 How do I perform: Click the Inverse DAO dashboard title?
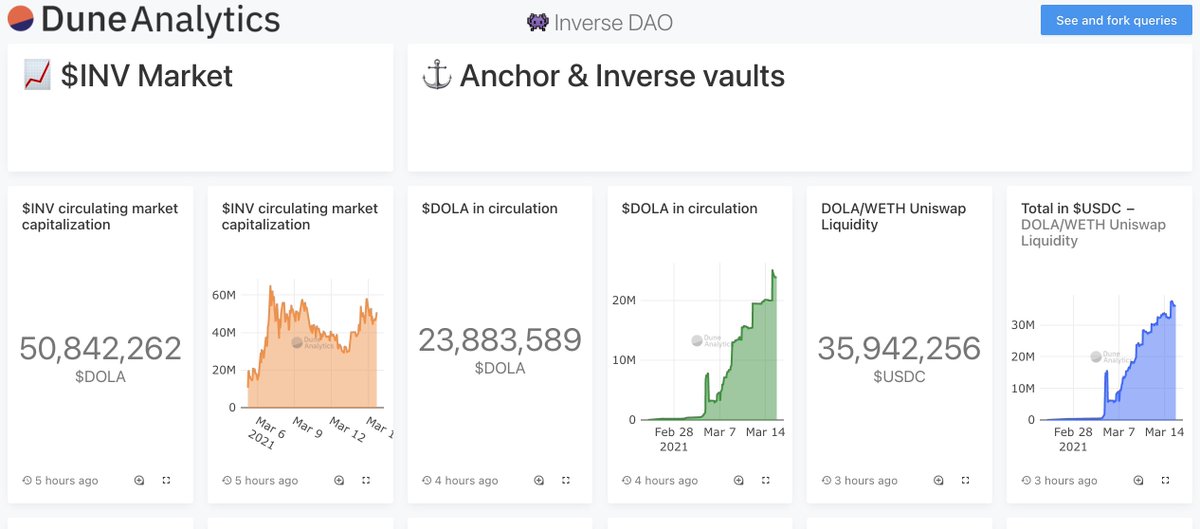(599, 21)
